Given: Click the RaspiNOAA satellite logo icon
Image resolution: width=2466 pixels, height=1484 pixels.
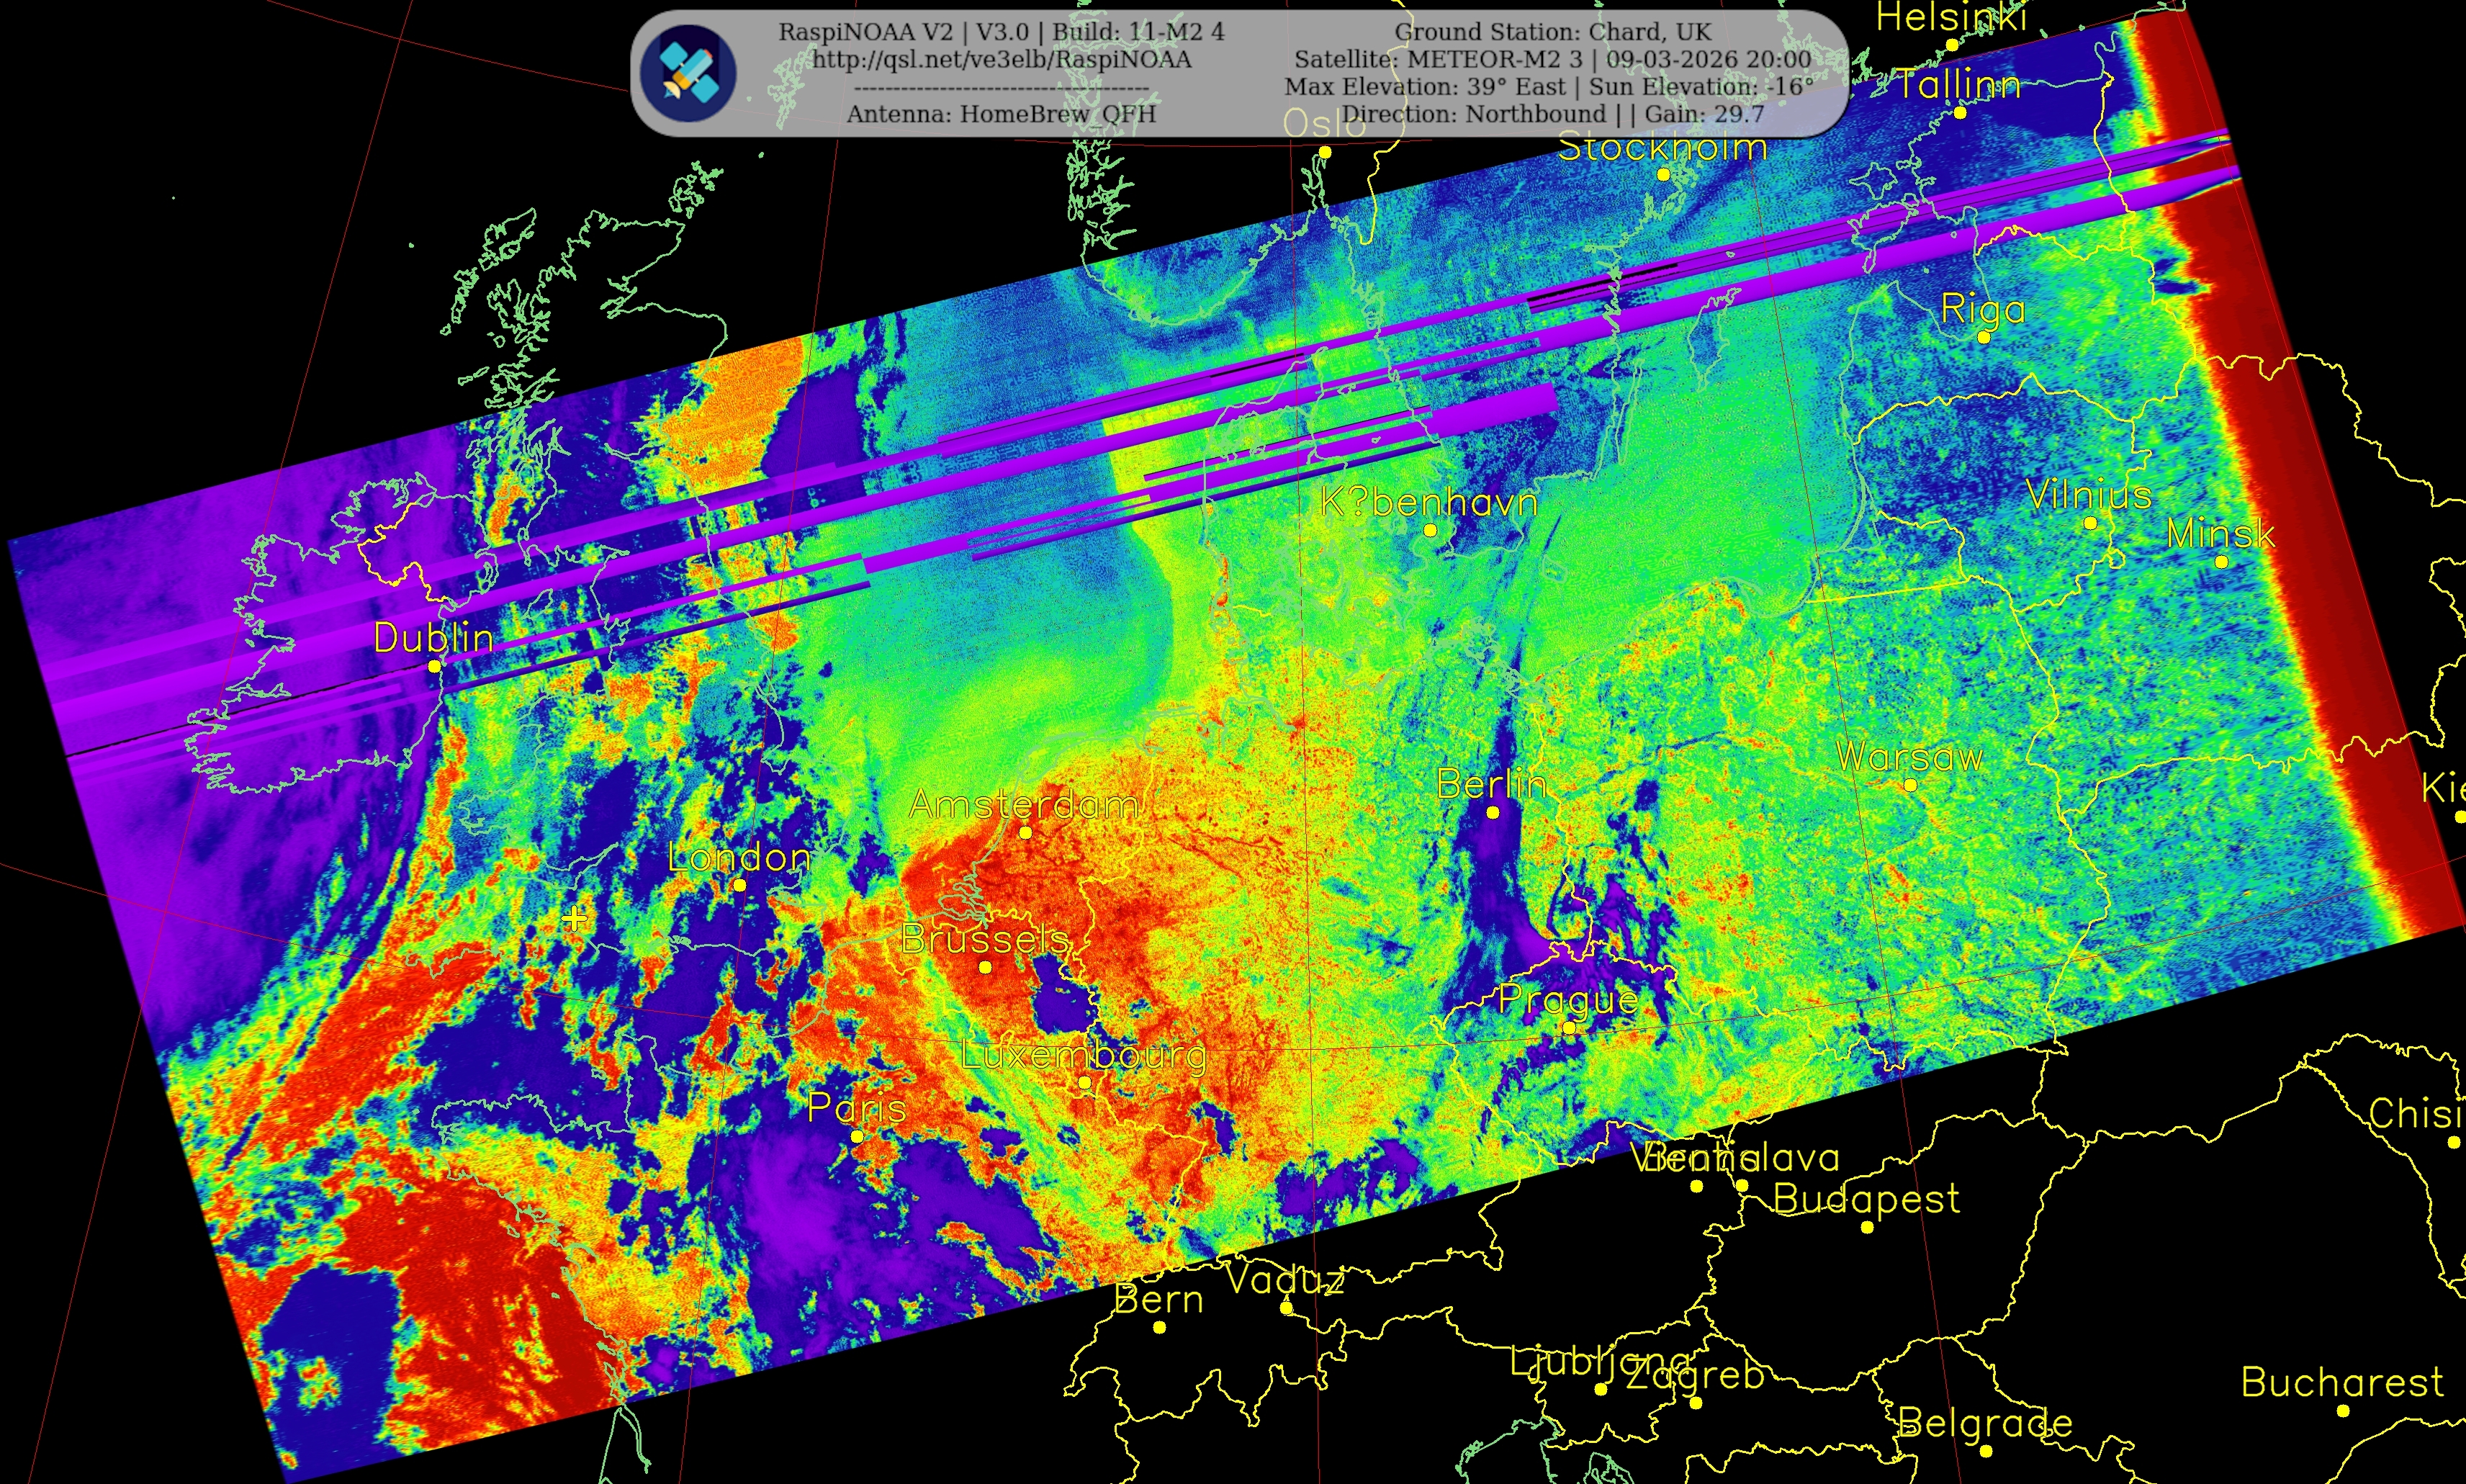Looking at the screenshot, I should coord(688,73).
